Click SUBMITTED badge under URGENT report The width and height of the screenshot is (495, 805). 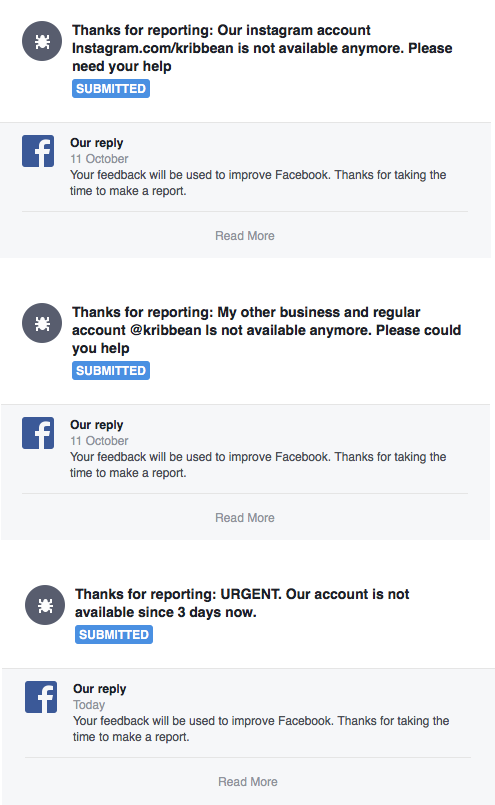coord(114,634)
